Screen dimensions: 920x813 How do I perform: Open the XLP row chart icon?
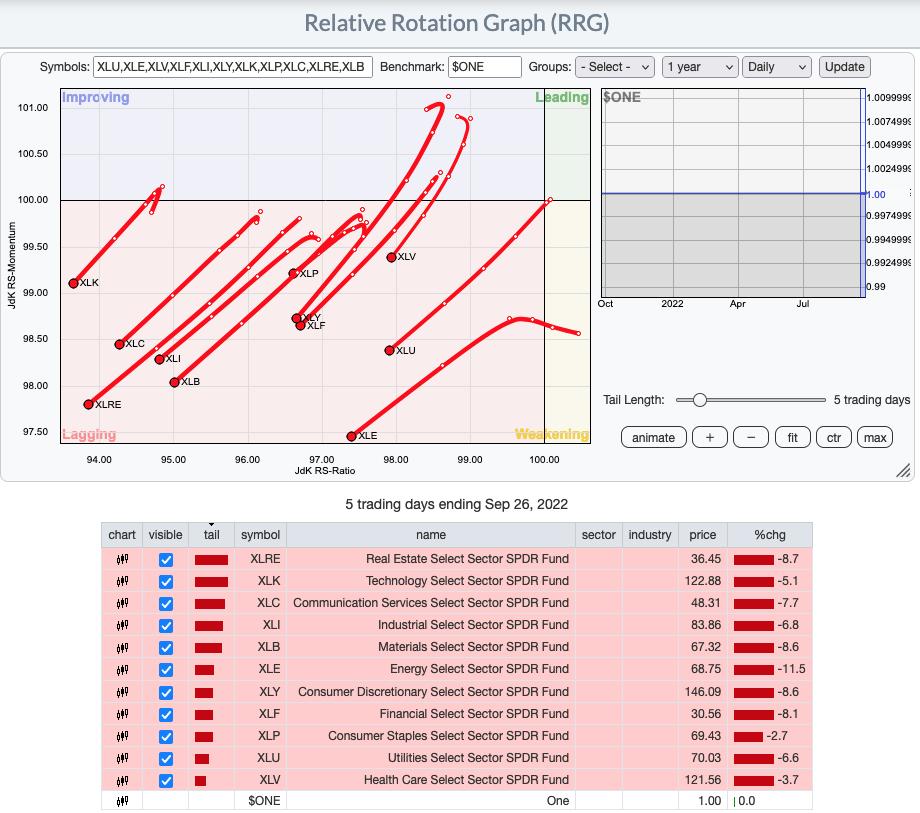122,736
